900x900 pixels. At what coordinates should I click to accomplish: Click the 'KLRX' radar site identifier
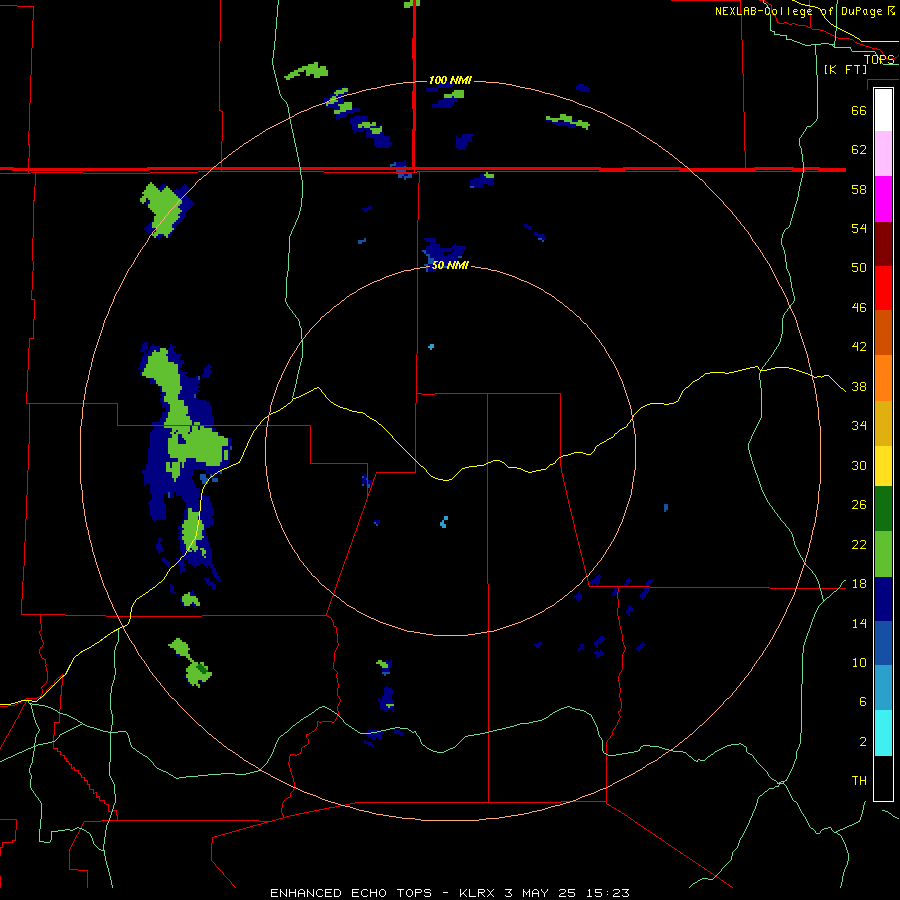(x=478, y=893)
